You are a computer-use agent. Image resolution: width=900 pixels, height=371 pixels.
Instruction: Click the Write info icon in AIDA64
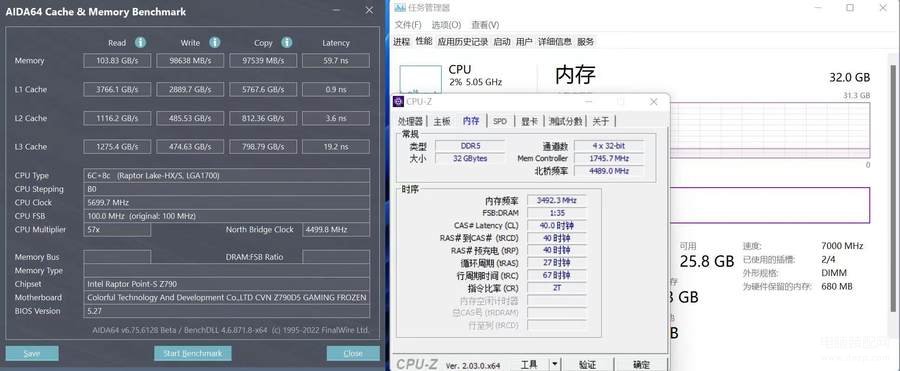[215, 42]
